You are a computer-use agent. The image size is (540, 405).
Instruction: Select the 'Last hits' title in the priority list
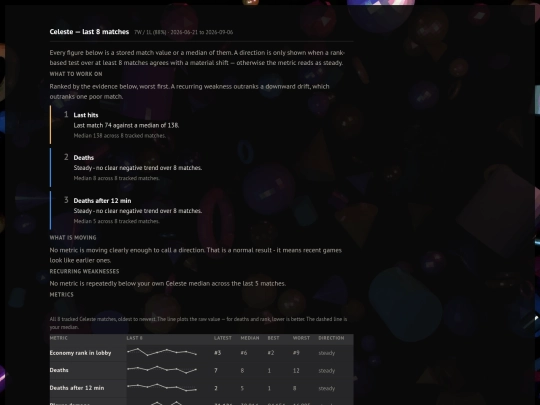(x=86, y=115)
